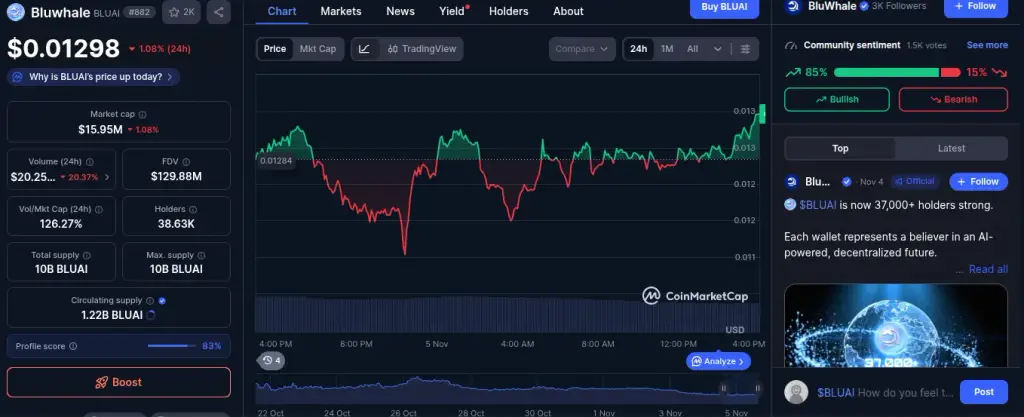Click Bluwhale coin logo in header
This screenshot has height=417, width=1024.
click(16, 12)
